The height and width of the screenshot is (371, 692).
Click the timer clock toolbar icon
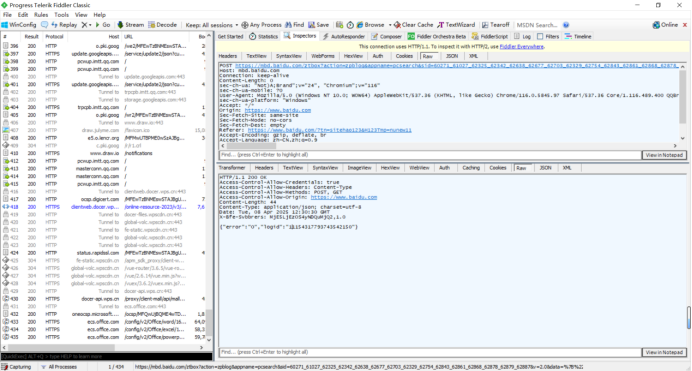350,25
